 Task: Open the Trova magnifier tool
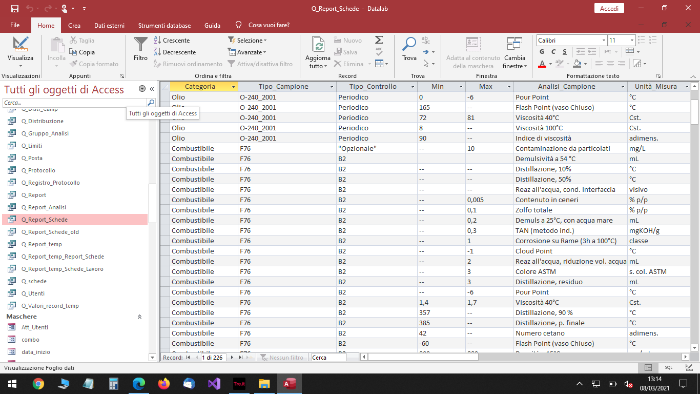(409, 49)
